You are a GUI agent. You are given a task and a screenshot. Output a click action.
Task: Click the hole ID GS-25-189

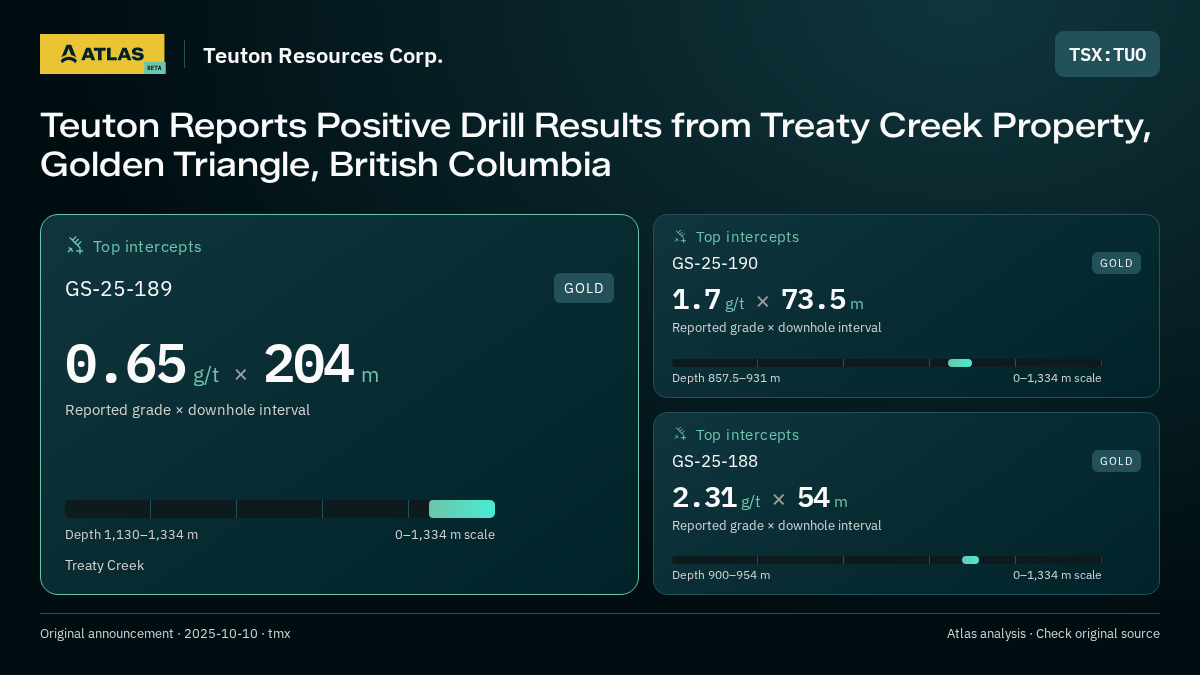[x=119, y=289]
